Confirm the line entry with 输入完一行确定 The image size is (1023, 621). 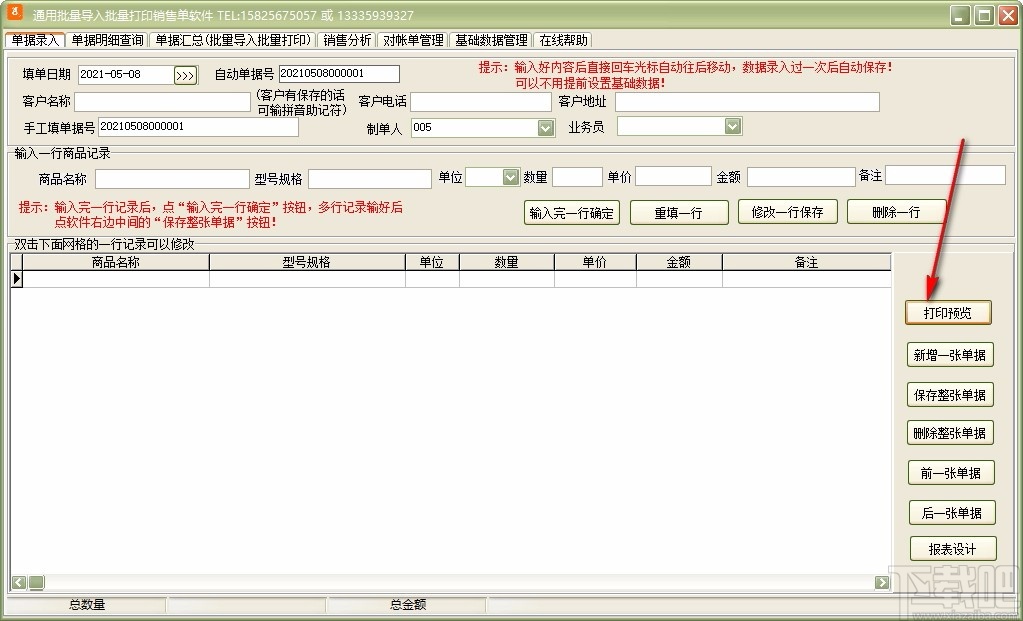click(570, 212)
